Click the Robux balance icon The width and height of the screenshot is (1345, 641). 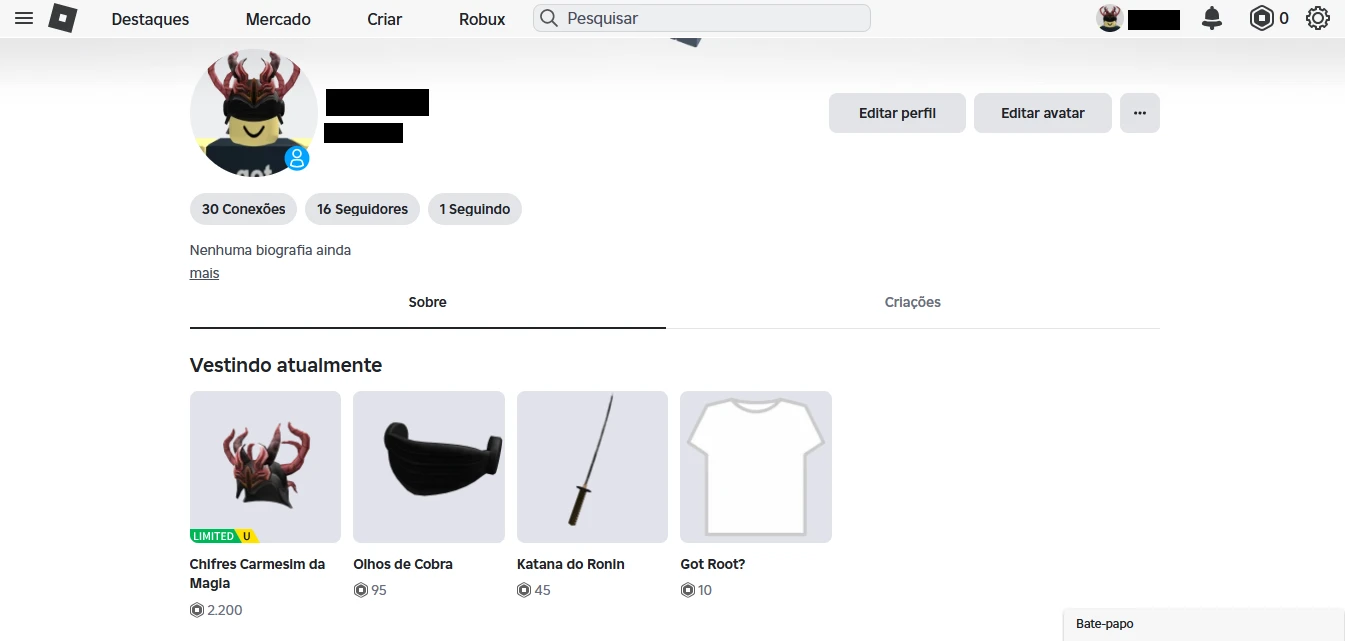click(1262, 18)
